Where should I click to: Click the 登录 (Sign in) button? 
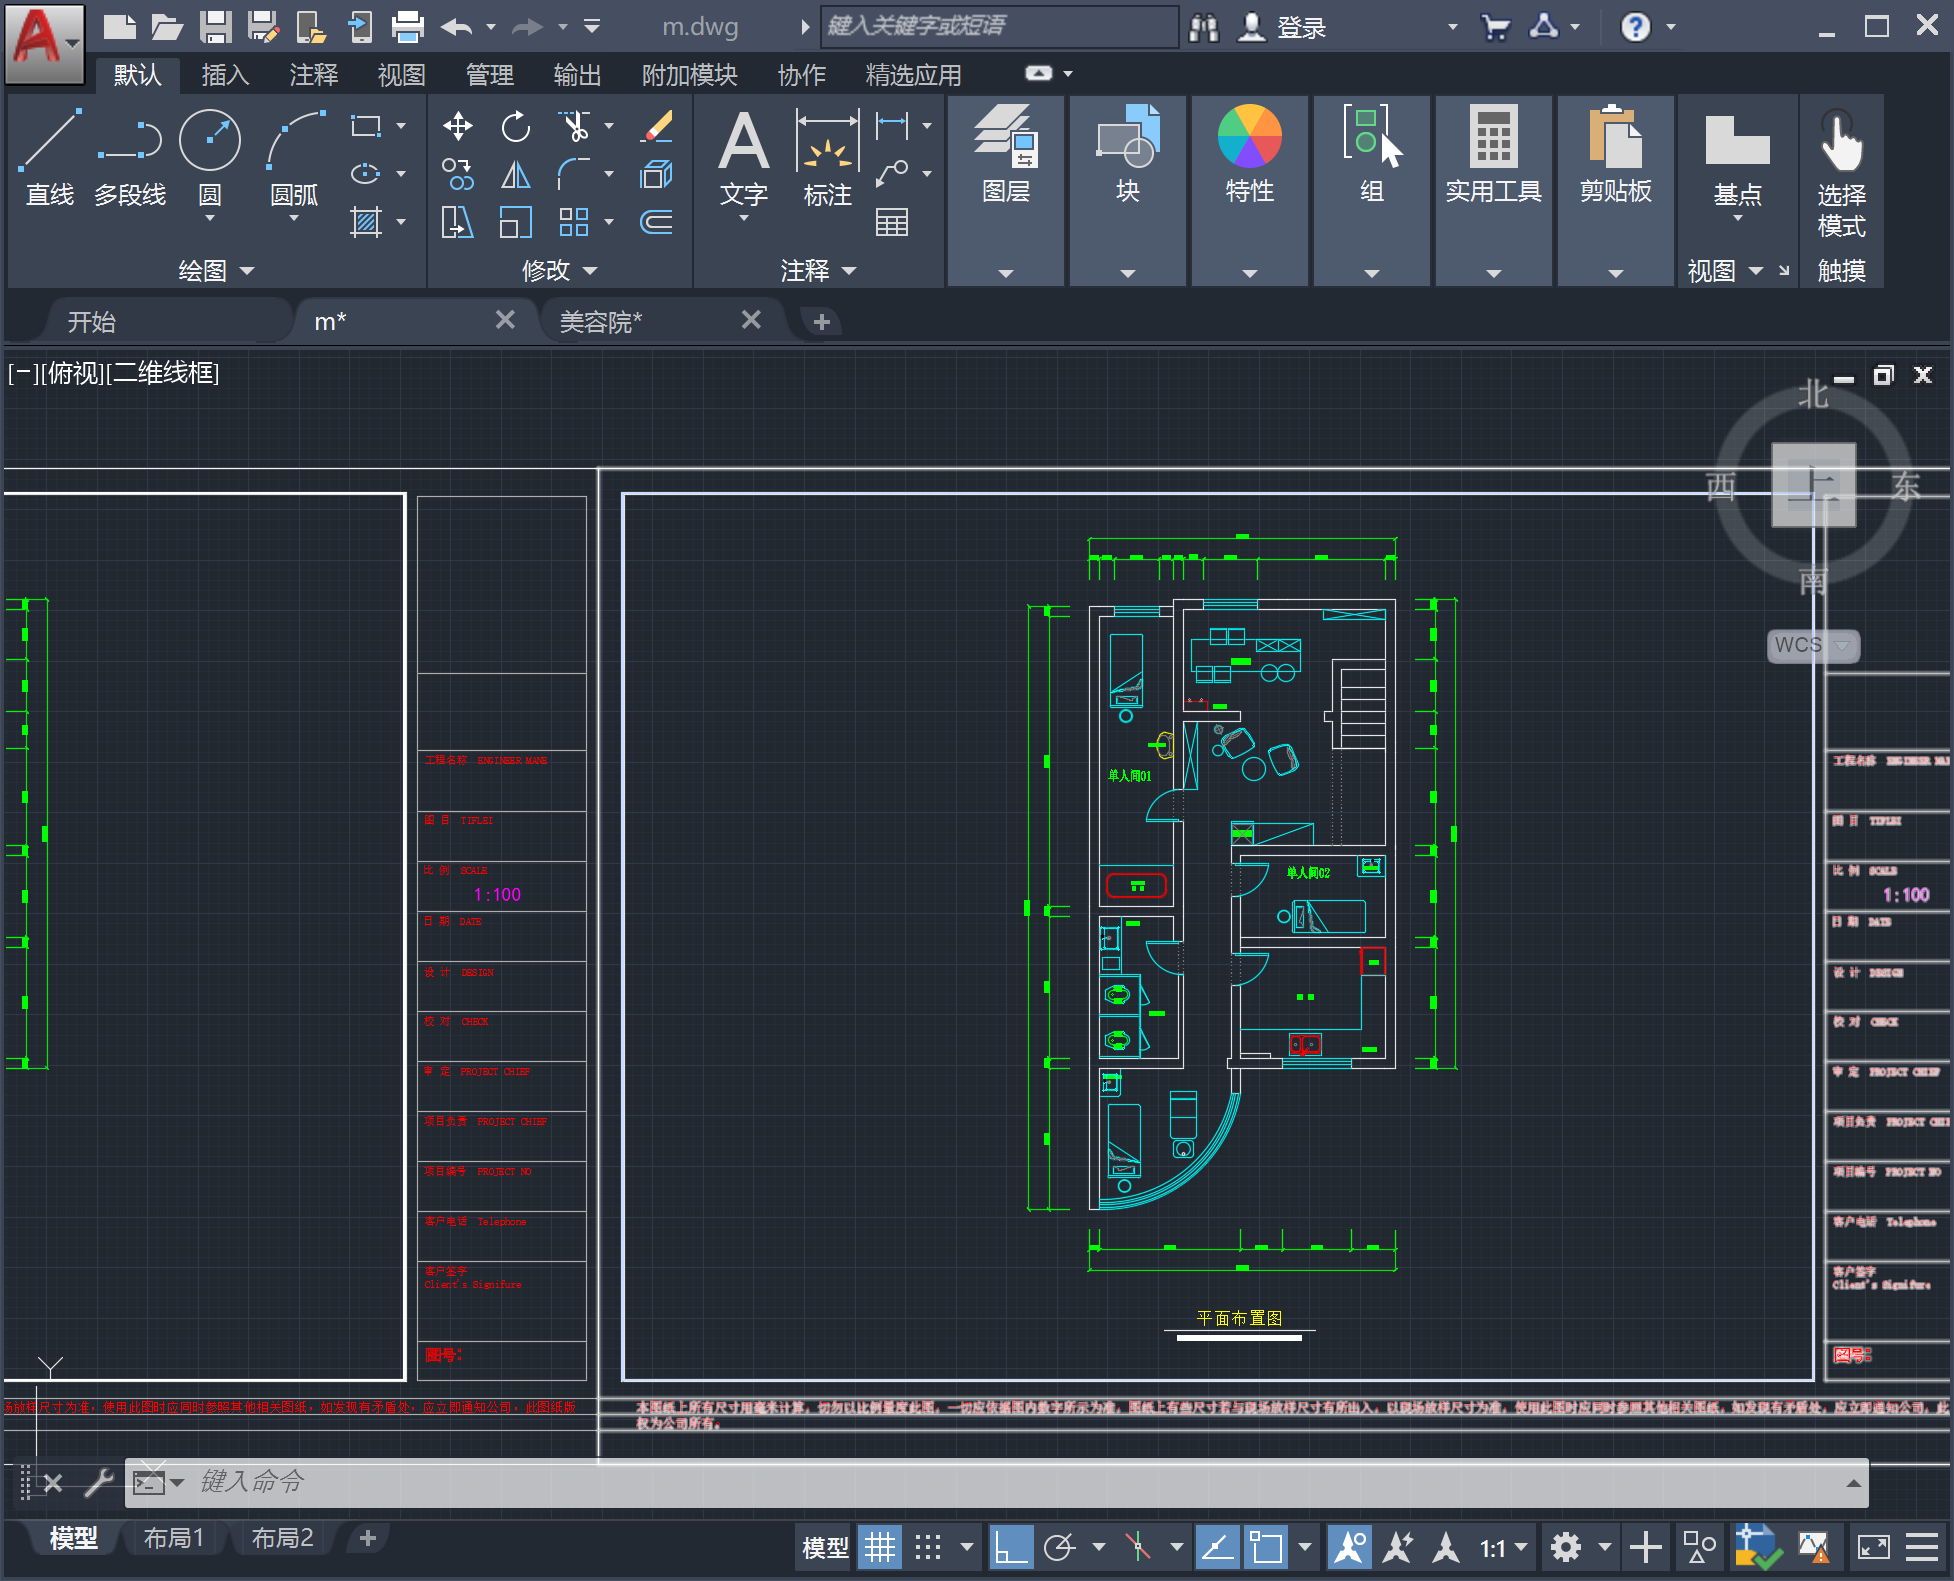1300,27
